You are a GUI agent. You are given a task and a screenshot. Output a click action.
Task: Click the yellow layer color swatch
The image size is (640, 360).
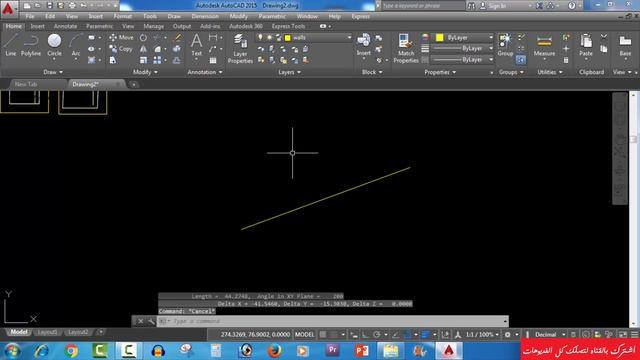pyautogui.click(x=287, y=38)
